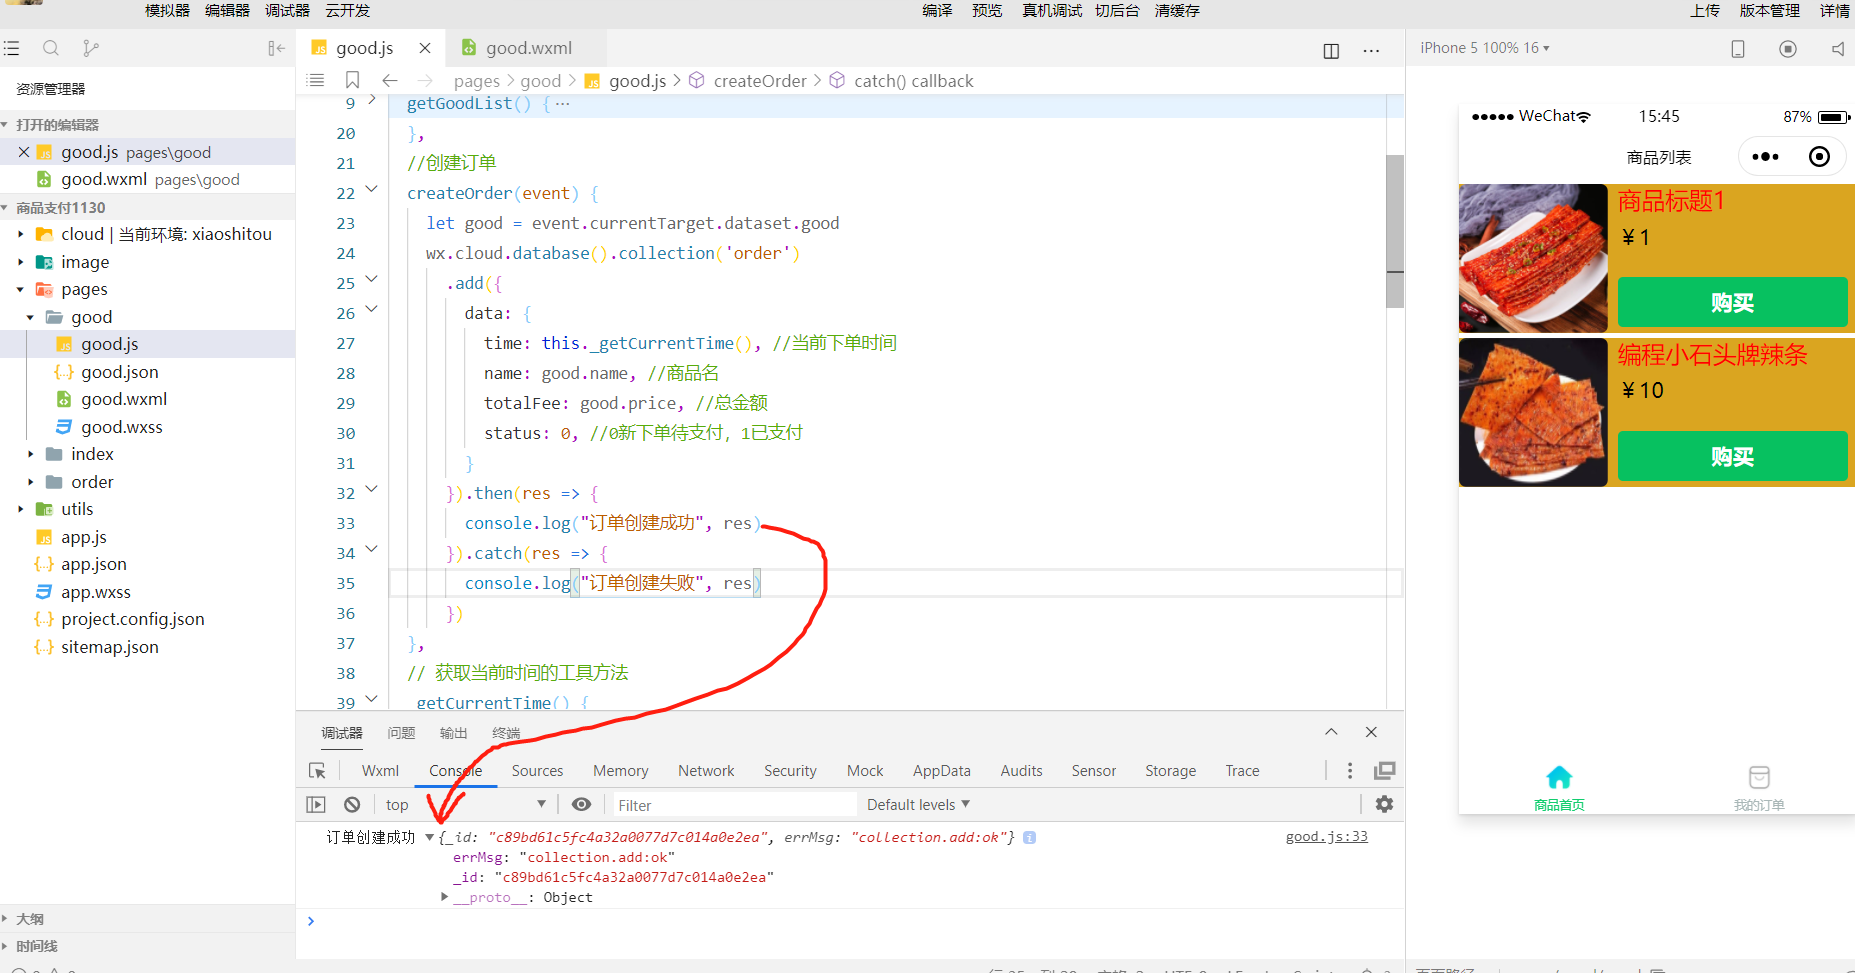Image resolution: width=1855 pixels, height=973 pixels.
Task: Collapse the logged object in console
Action: [x=429, y=837]
